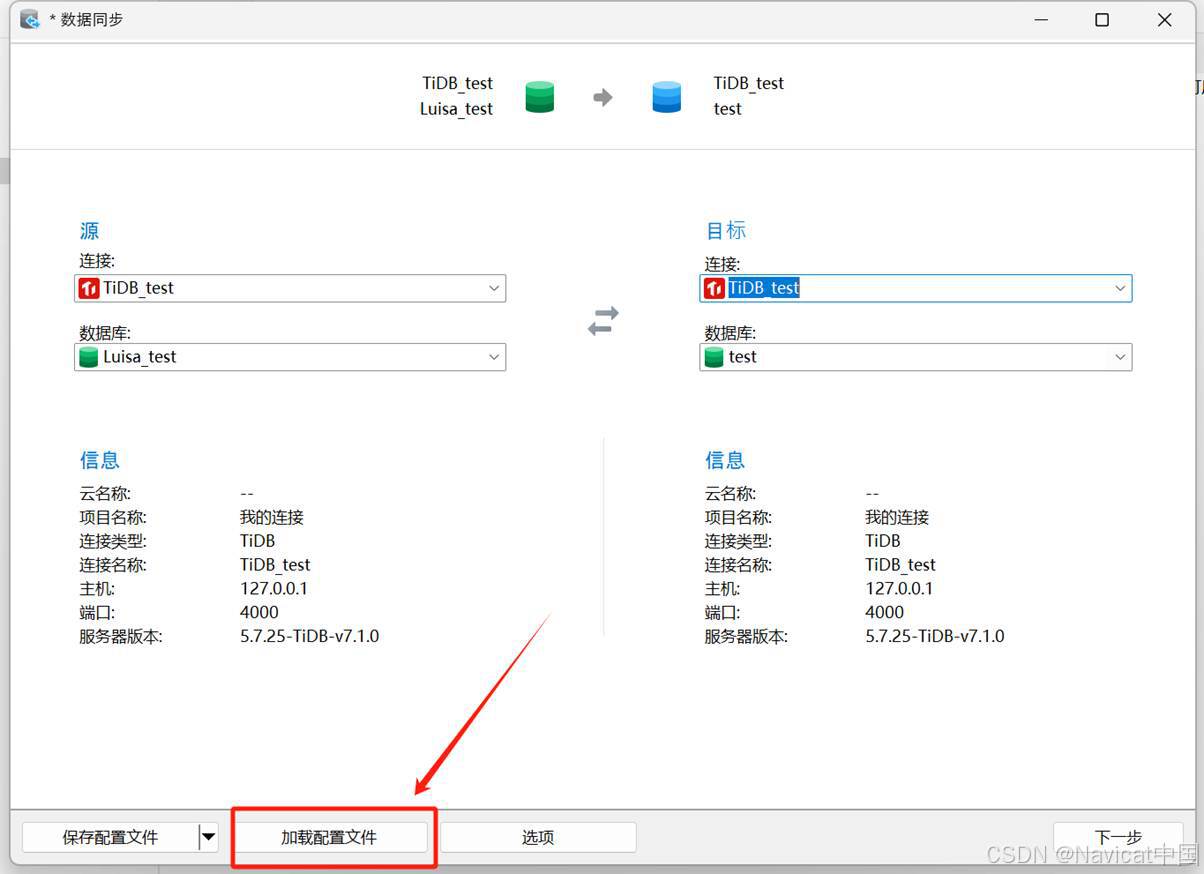Click source server version 5.7.25-TiDB-v7.1.0
Screen dimensions: 1204x874
[x=310, y=636]
